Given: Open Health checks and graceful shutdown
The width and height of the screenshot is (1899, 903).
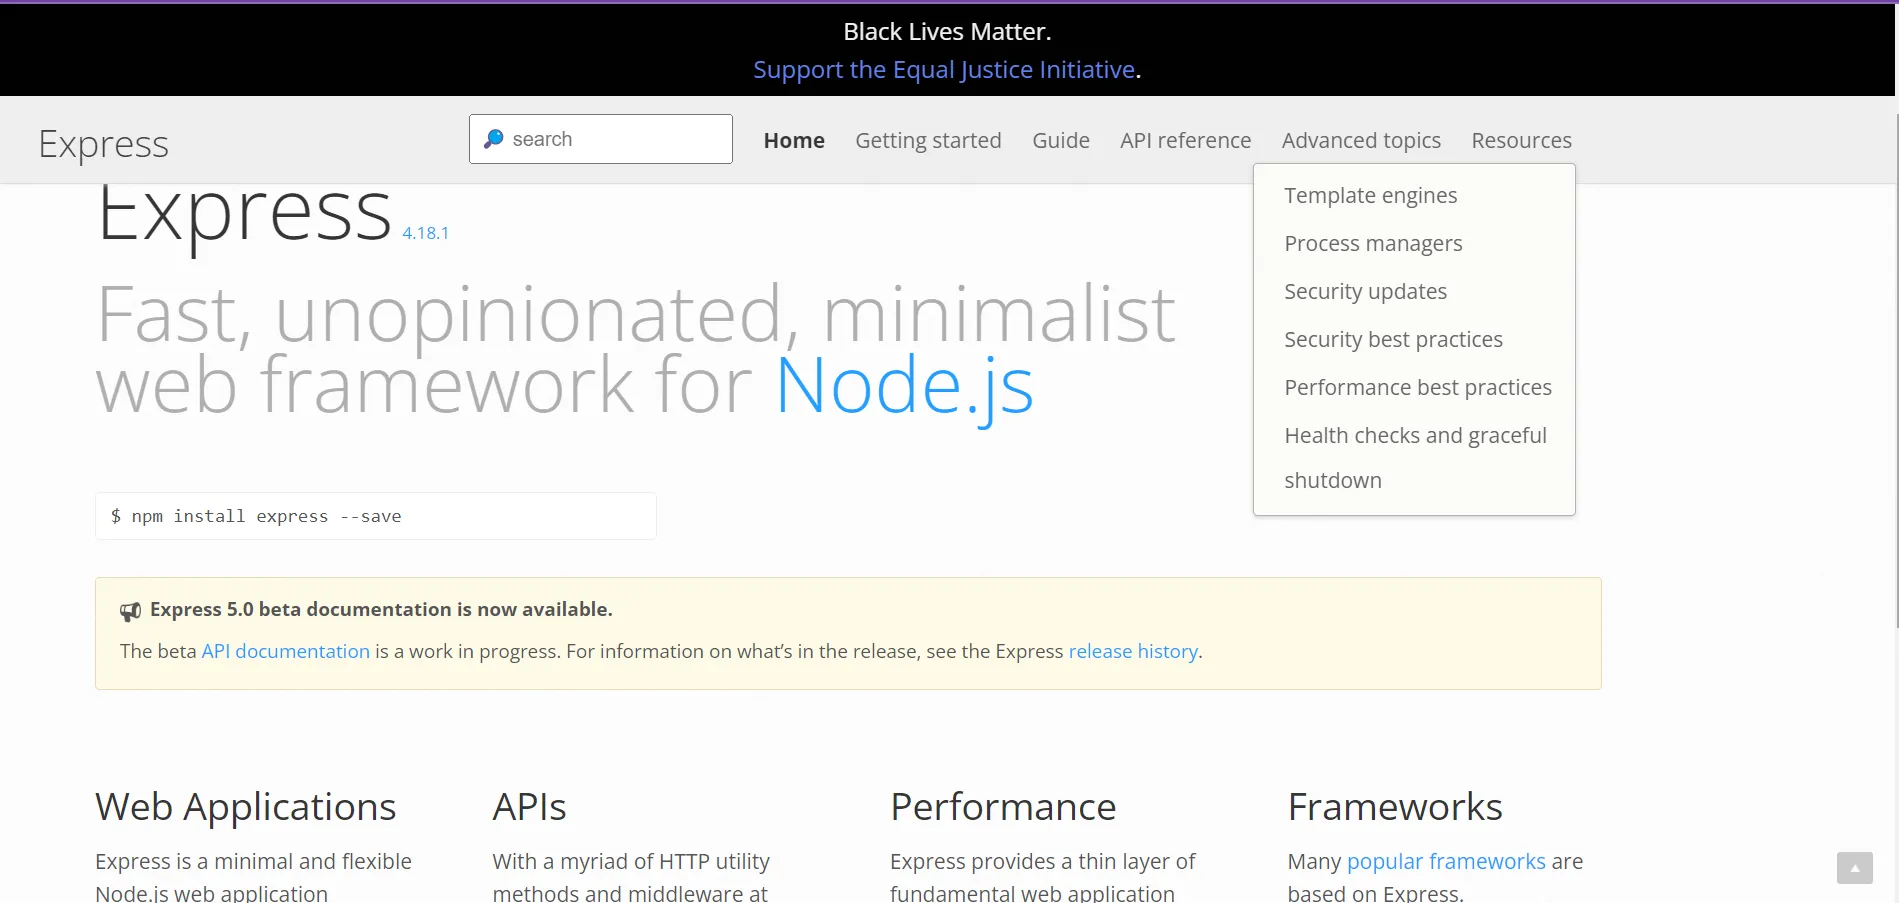Looking at the screenshot, I should coord(1415,457).
